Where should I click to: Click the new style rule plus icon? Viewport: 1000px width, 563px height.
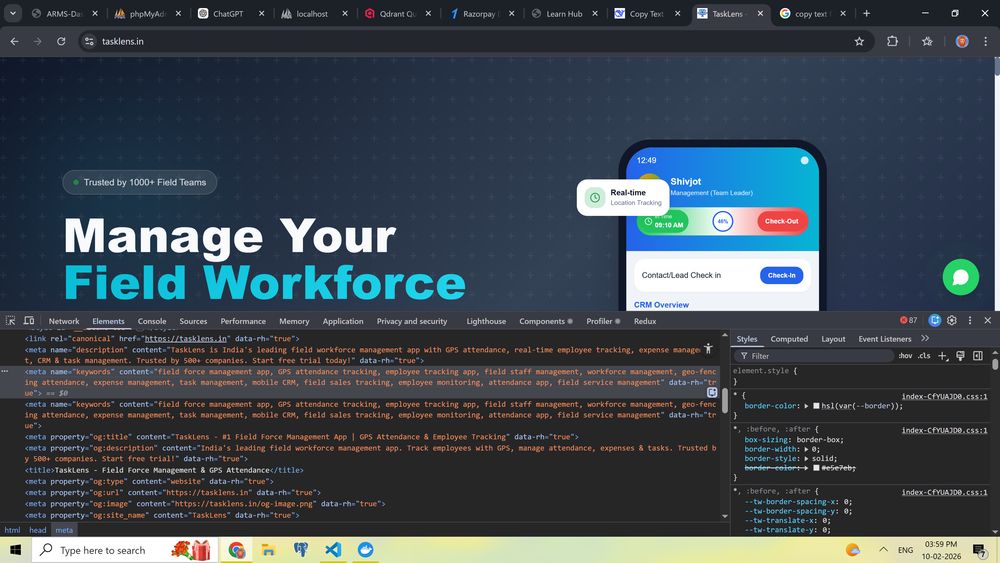942,356
